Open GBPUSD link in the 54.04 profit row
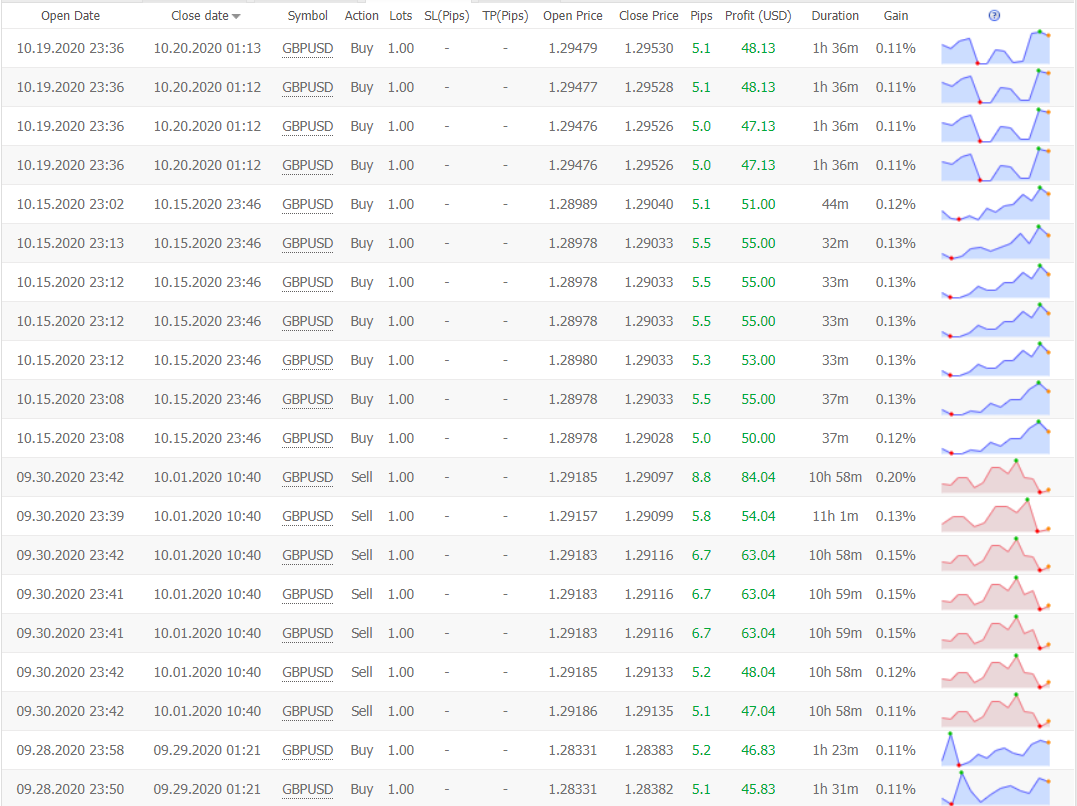 click(307, 517)
